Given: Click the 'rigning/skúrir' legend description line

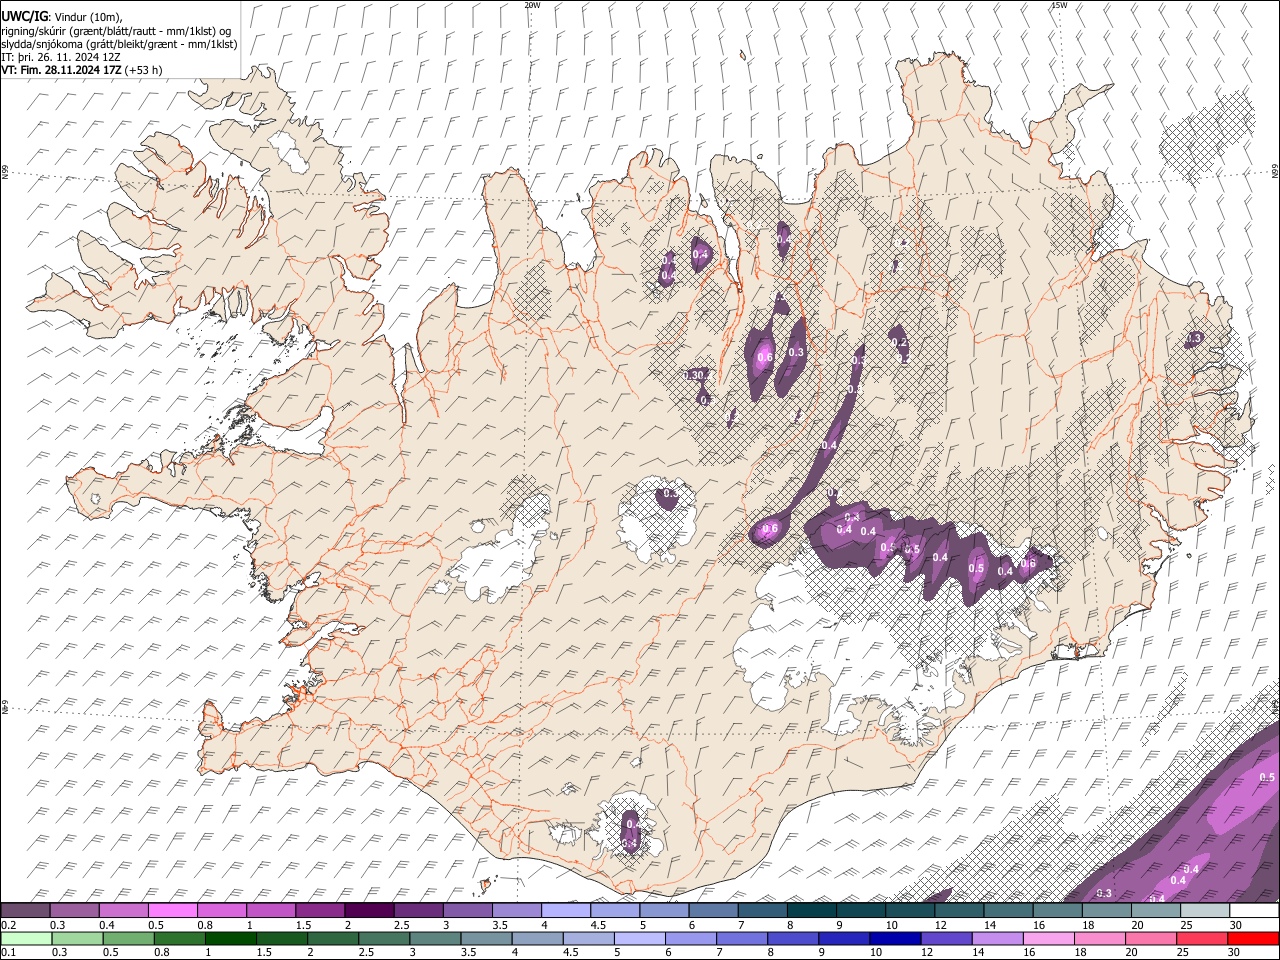Looking at the screenshot, I should coord(116,30).
